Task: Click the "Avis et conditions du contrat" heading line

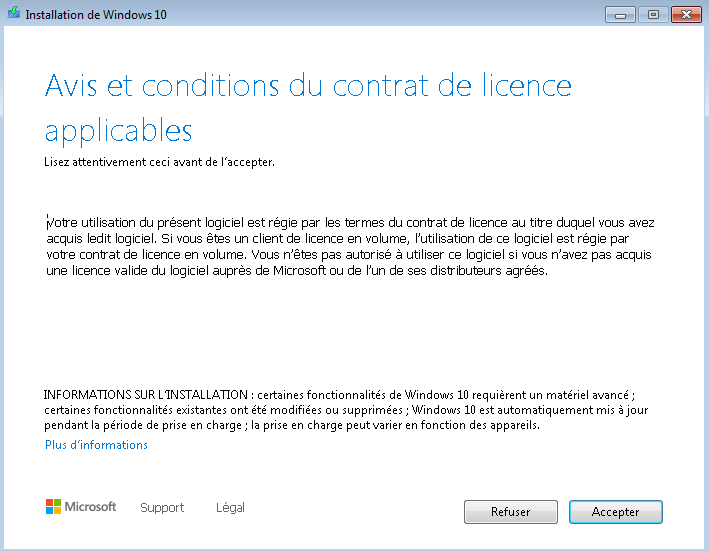Action: tap(308, 85)
